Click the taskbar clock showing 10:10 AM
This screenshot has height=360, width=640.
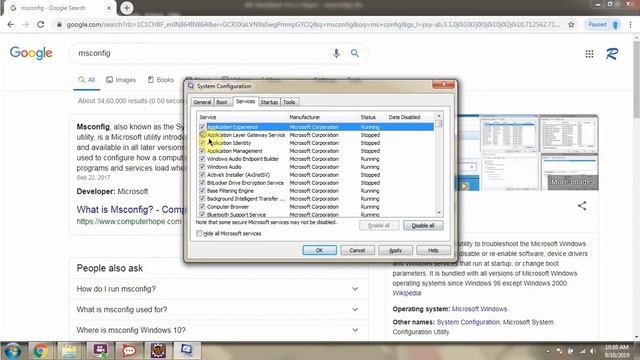(617, 351)
